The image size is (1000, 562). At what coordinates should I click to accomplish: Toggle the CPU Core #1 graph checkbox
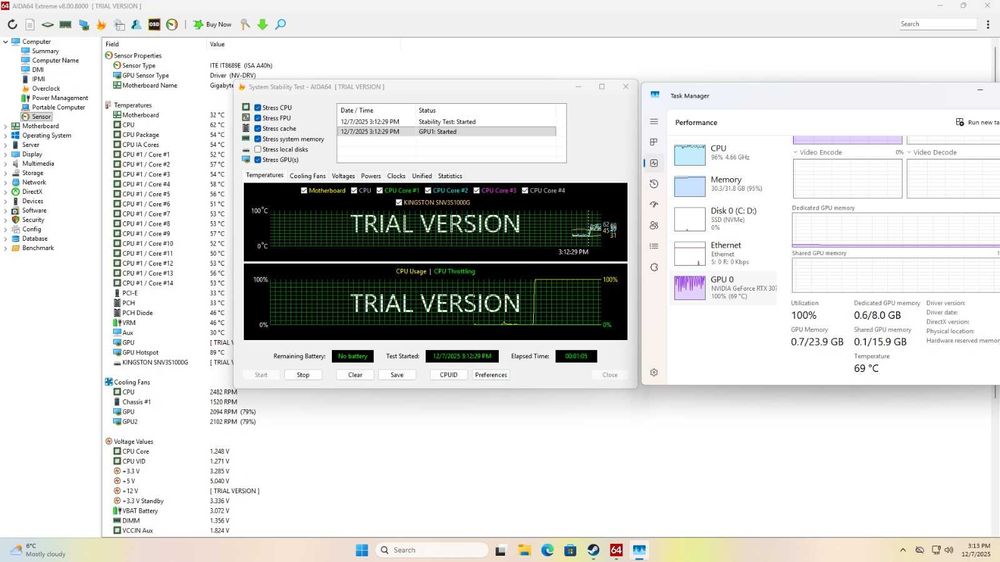[x=379, y=190]
